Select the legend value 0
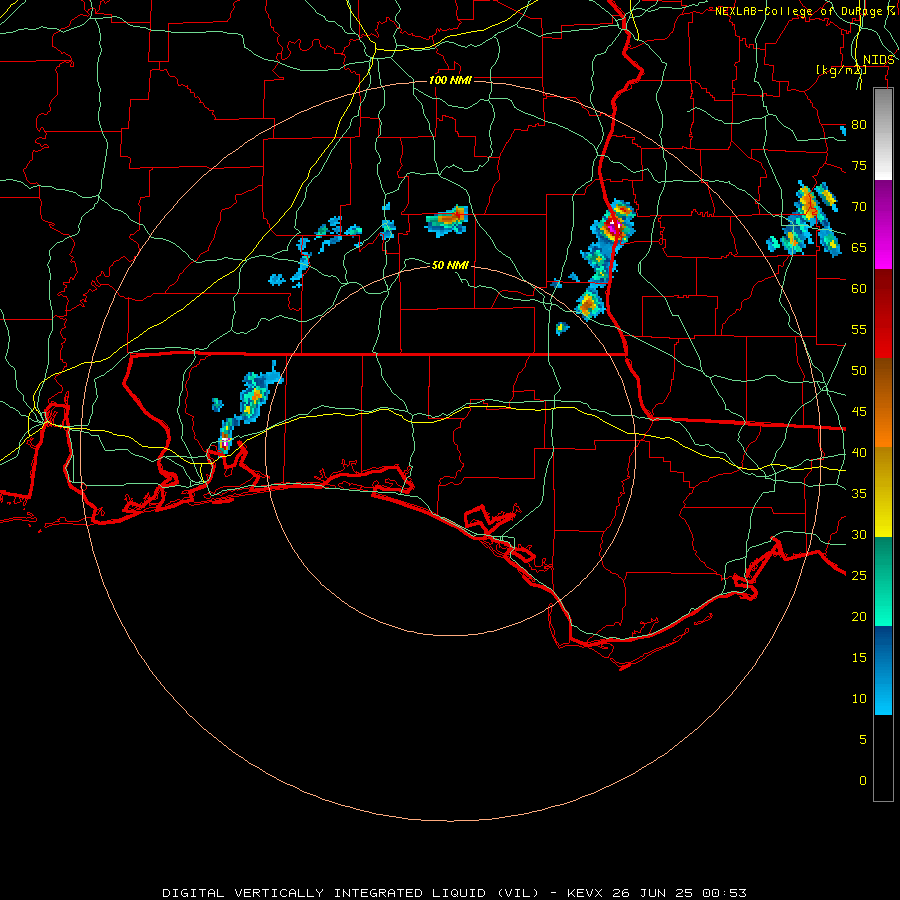 862,781
